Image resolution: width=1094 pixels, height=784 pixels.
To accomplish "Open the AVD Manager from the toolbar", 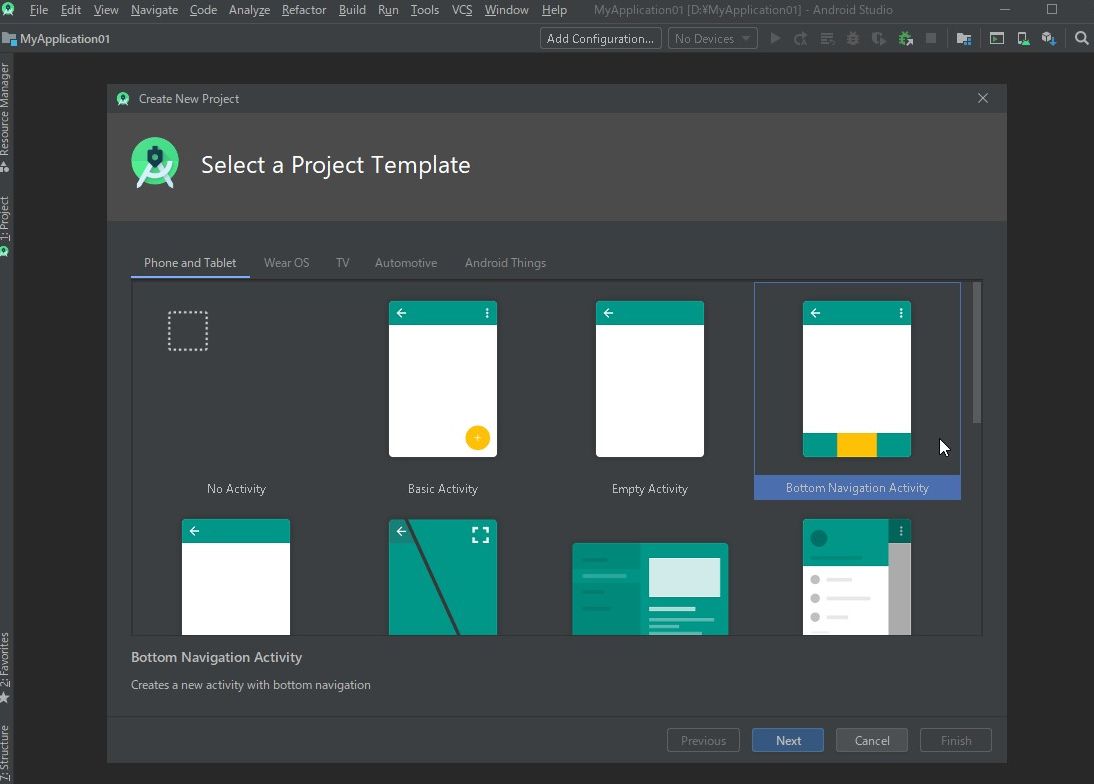I will click(x=997, y=38).
